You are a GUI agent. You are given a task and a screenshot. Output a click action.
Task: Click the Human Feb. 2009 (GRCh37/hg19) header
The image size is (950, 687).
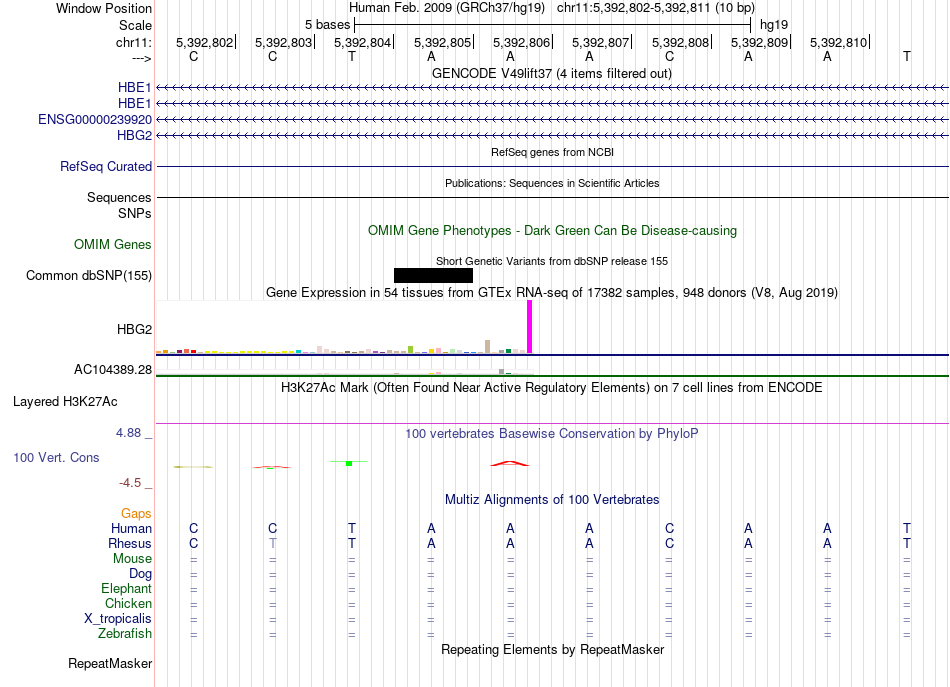[x=447, y=8]
